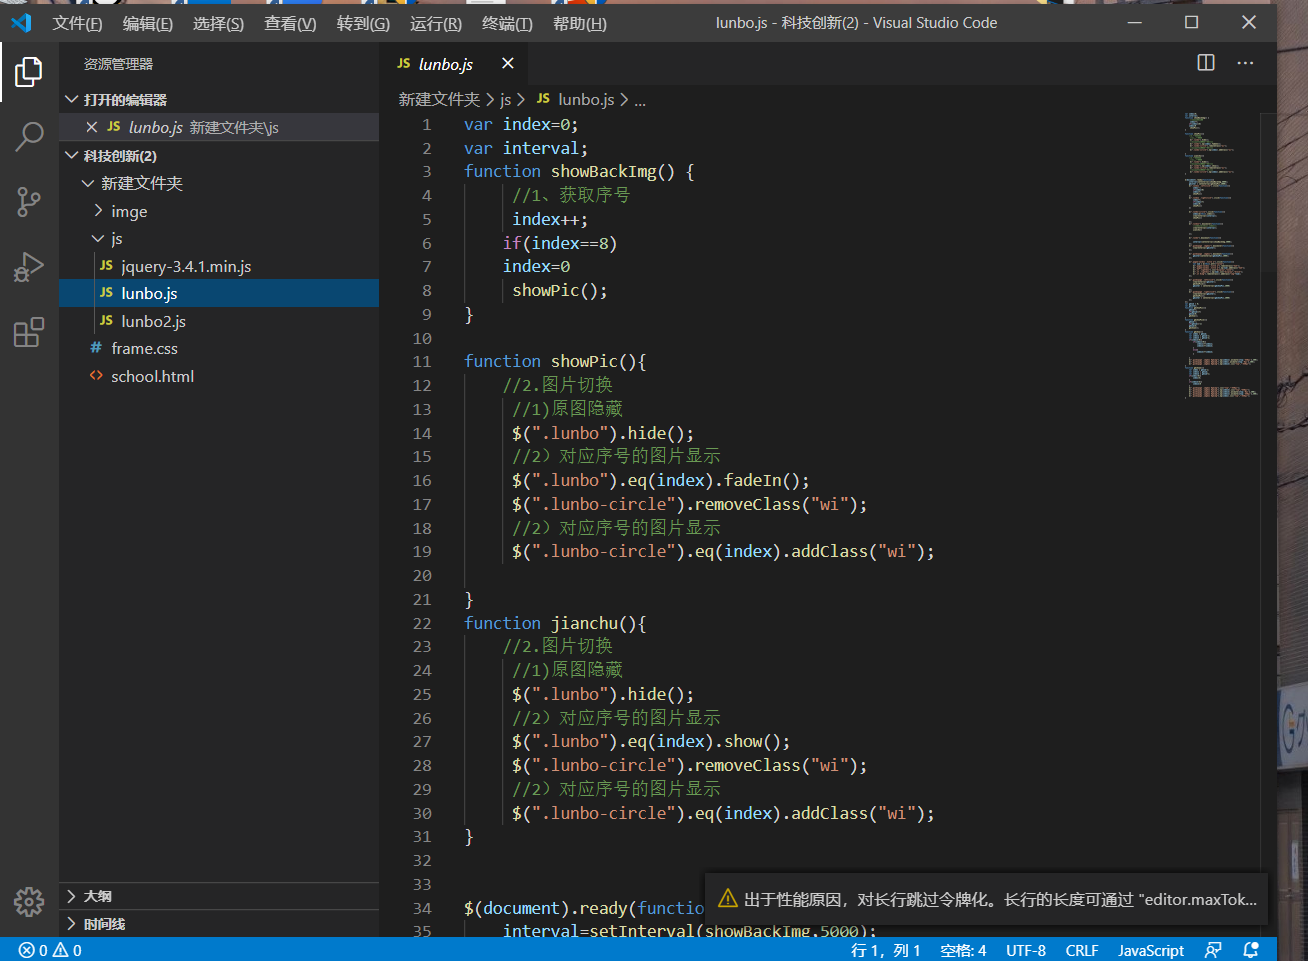This screenshot has height=961, width=1308.
Task: Click the VS Code logo icon
Action: coord(21,22)
